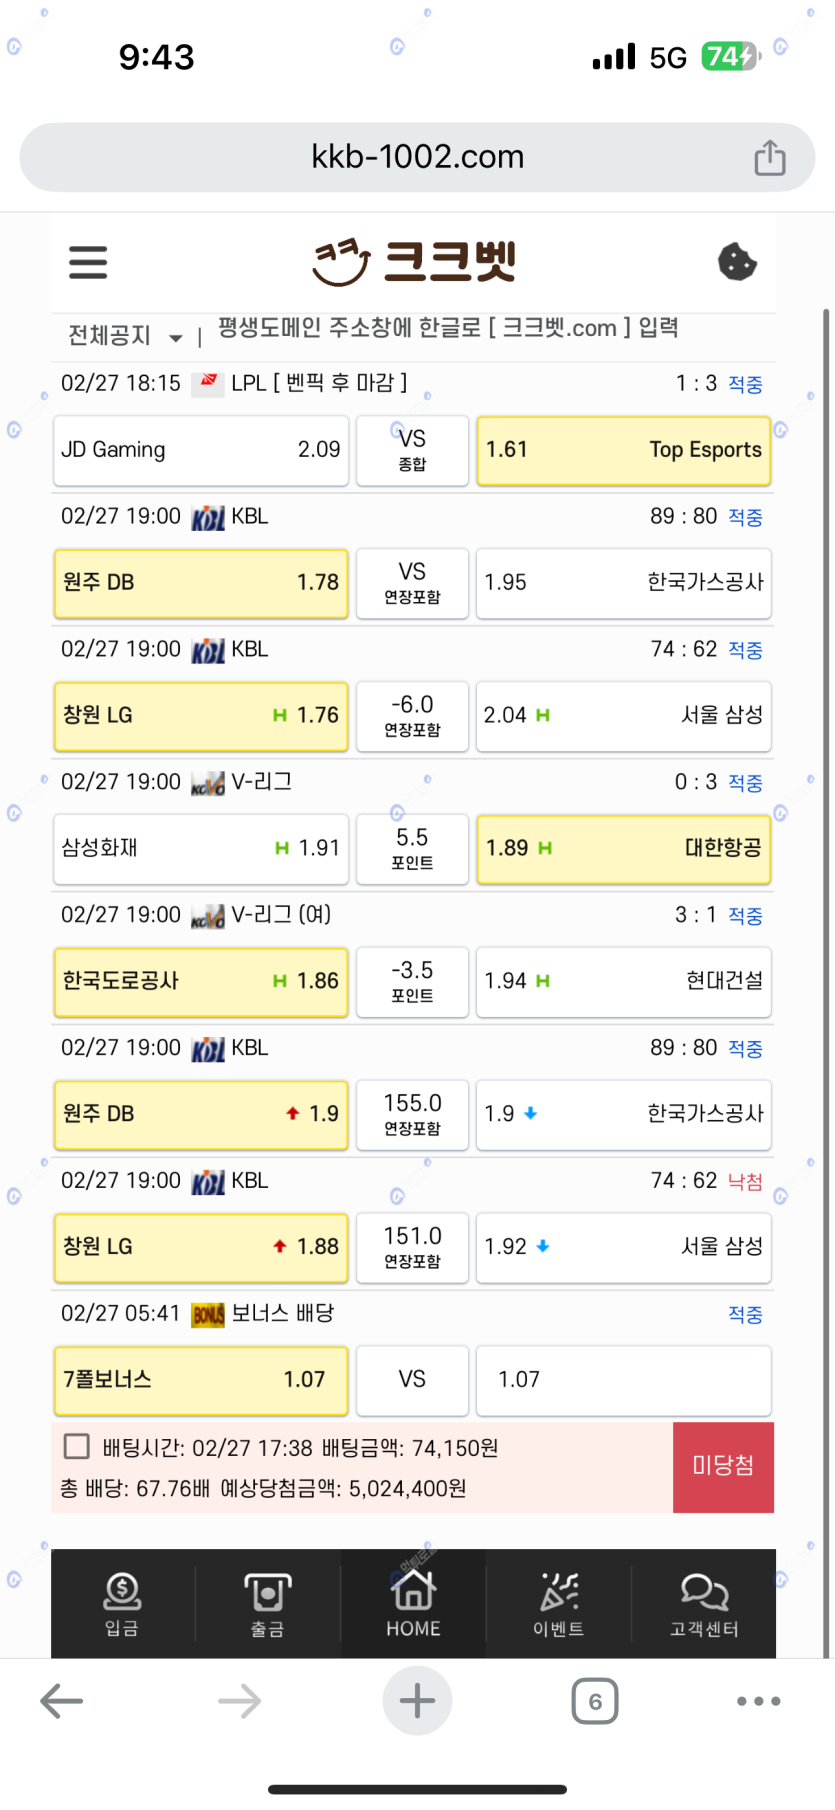The image size is (835, 1810).
Task: Open the 입금 deposit icon
Action: (x=122, y=1603)
